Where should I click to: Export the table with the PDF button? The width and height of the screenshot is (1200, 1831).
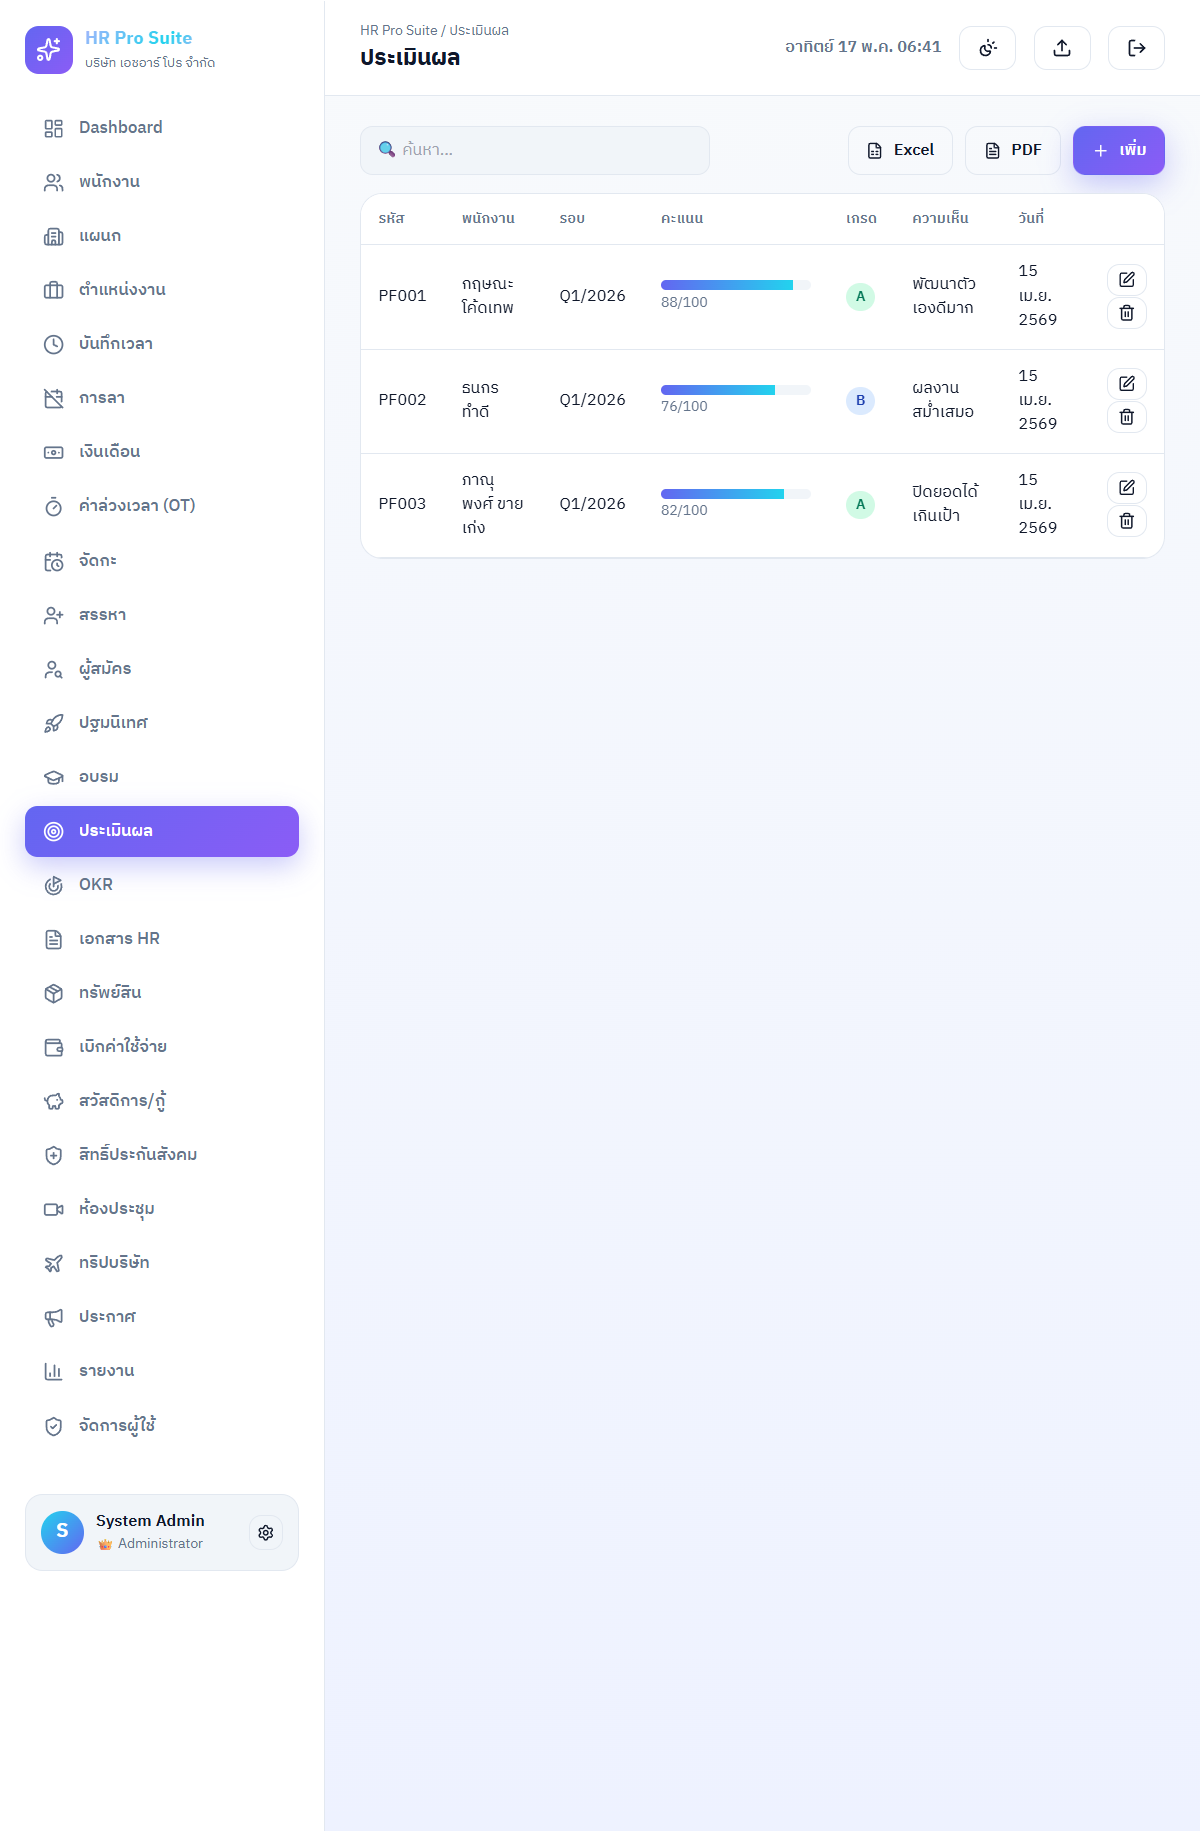[1013, 150]
